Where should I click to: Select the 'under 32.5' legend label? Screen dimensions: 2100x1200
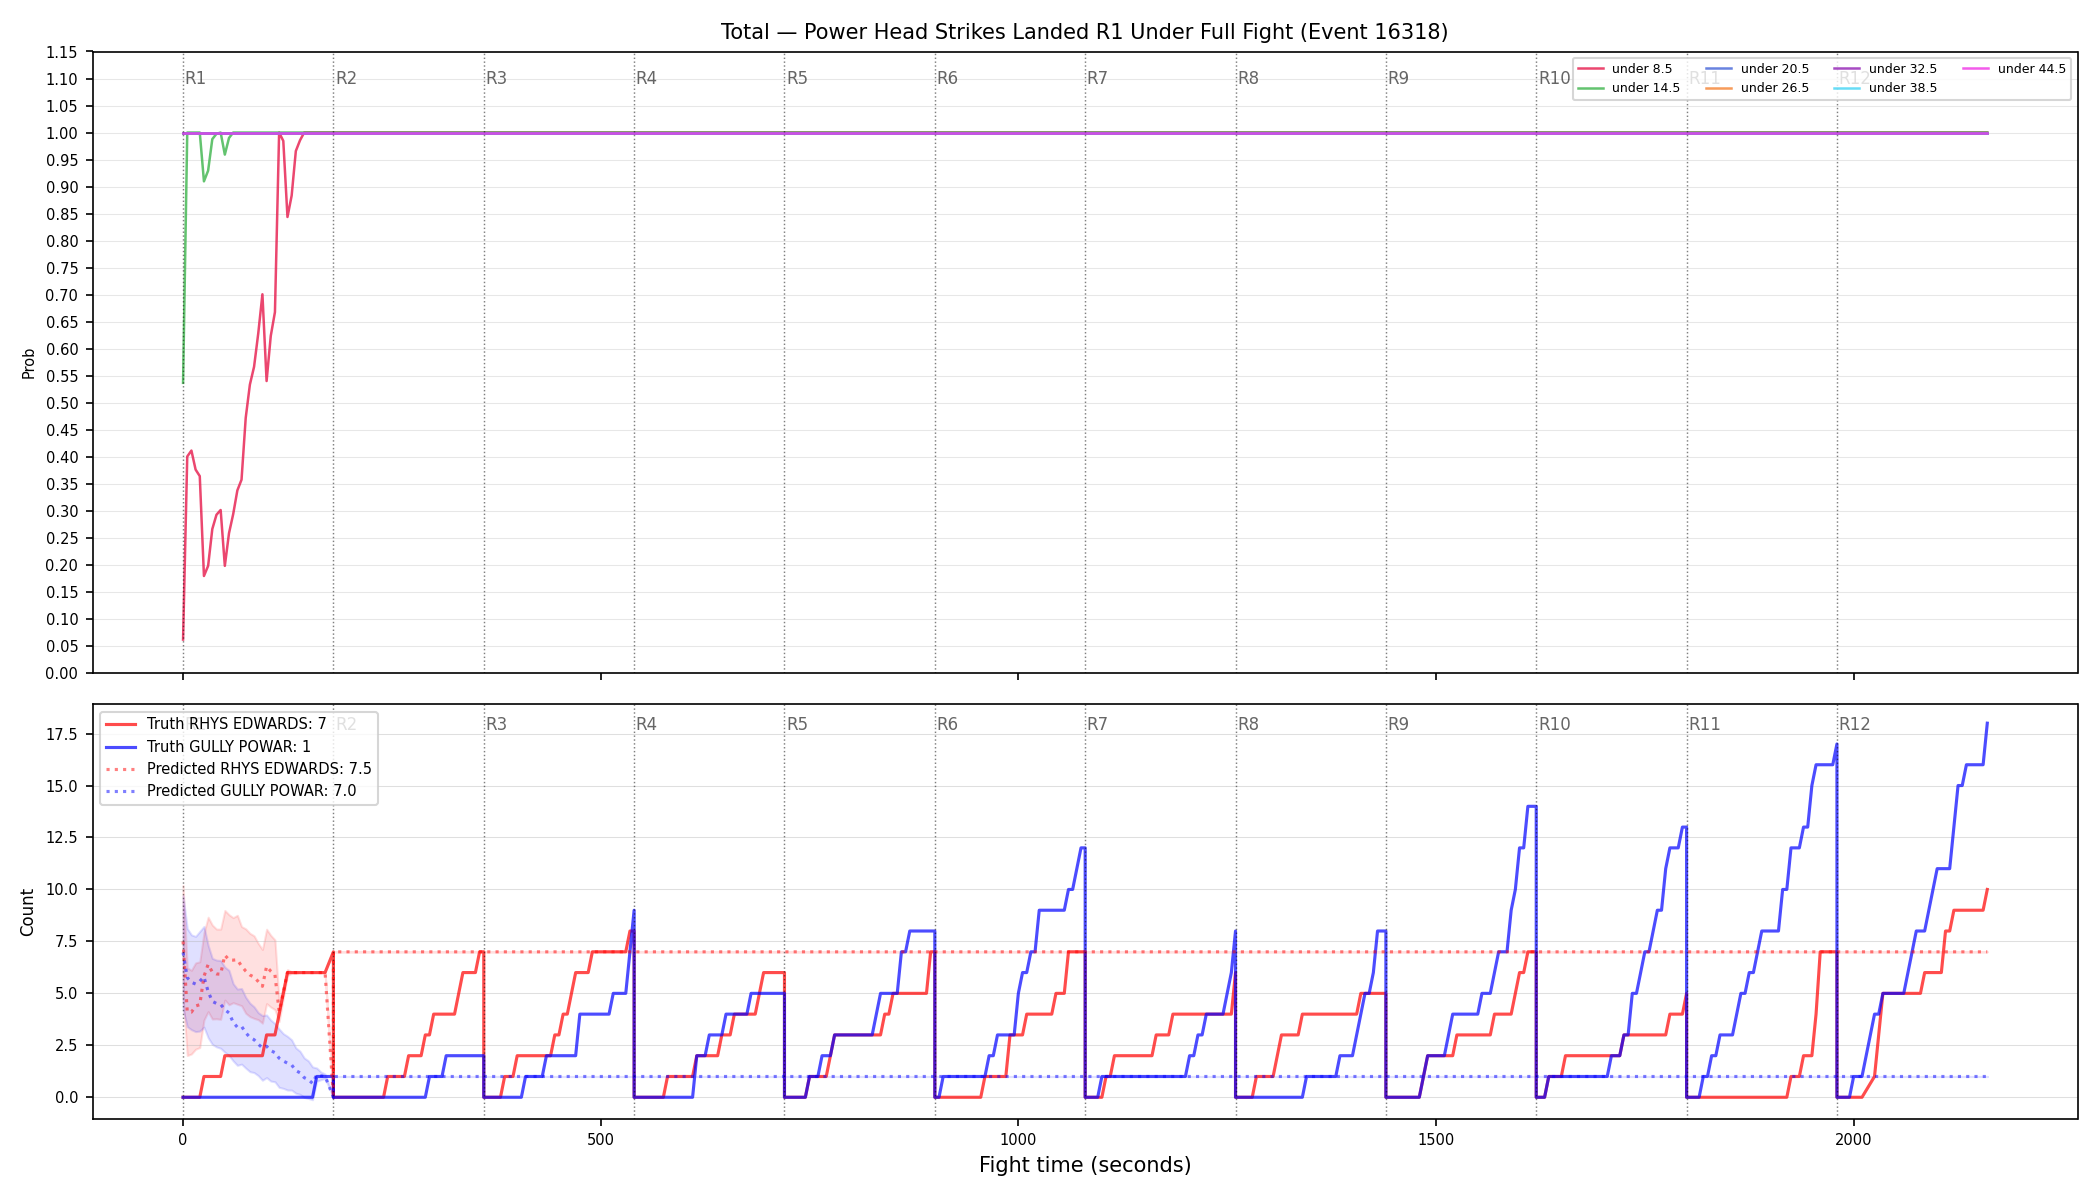point(1903,69)
